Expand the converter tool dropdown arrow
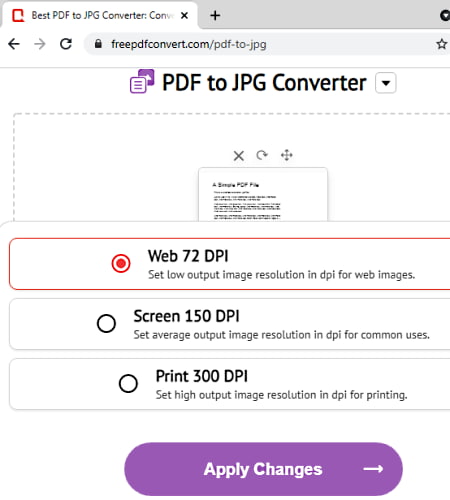 (386, 83)
